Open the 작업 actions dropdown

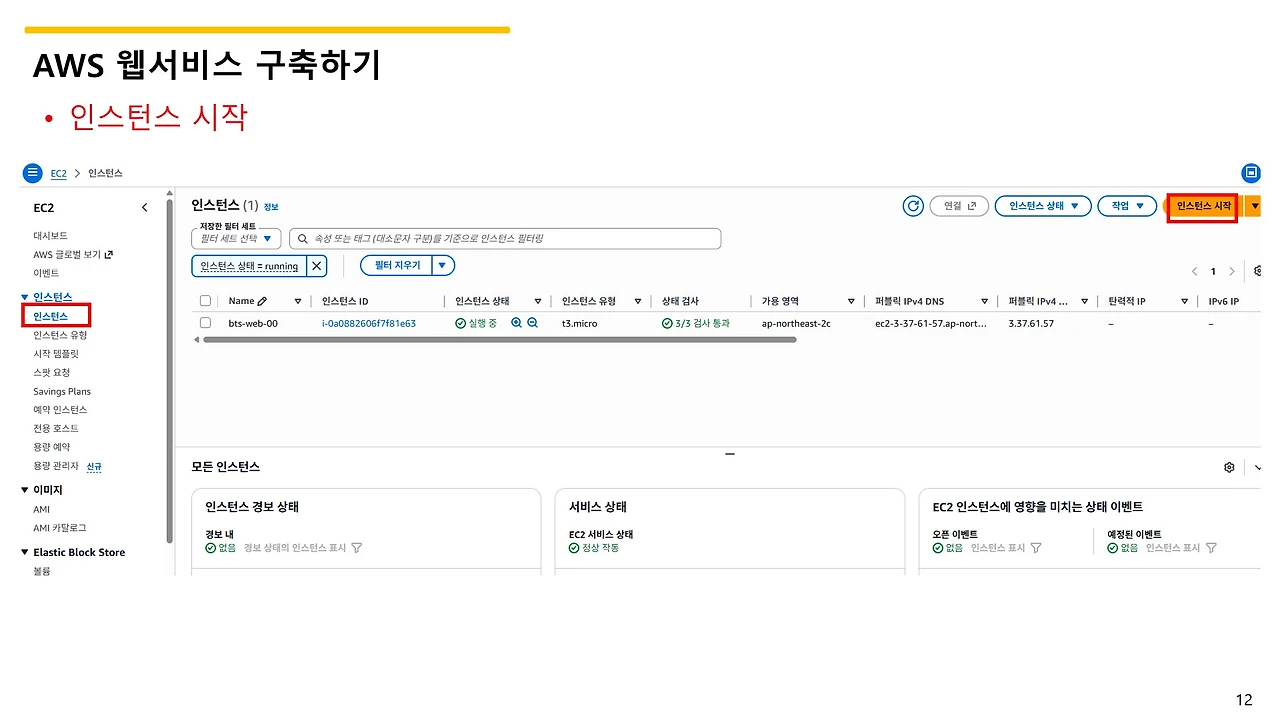[1127, 206]
